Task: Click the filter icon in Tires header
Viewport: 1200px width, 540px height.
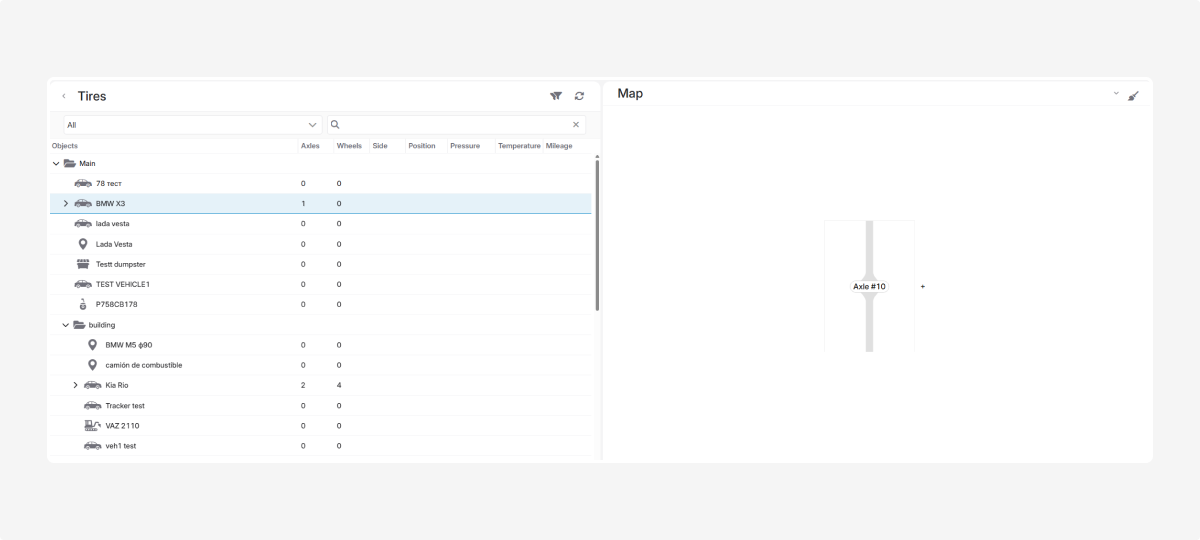Action: point(556,96)
